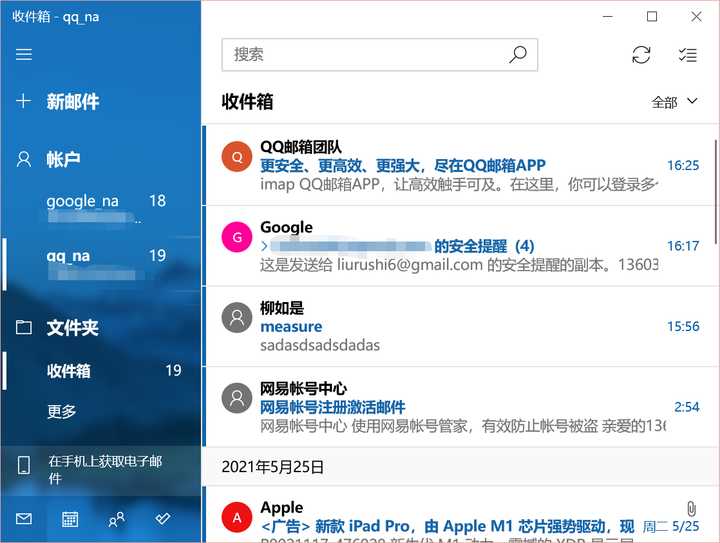Close the mail window
This screenshot has width=720, height=543.
(696, 17)
